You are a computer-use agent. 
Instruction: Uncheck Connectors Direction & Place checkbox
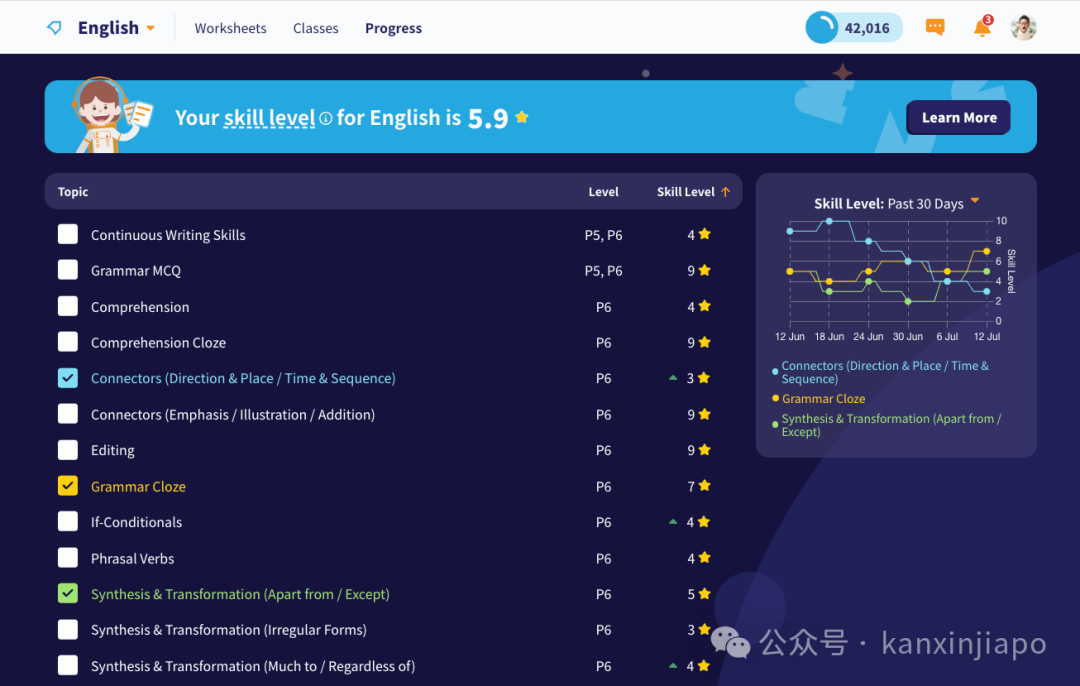68,378
